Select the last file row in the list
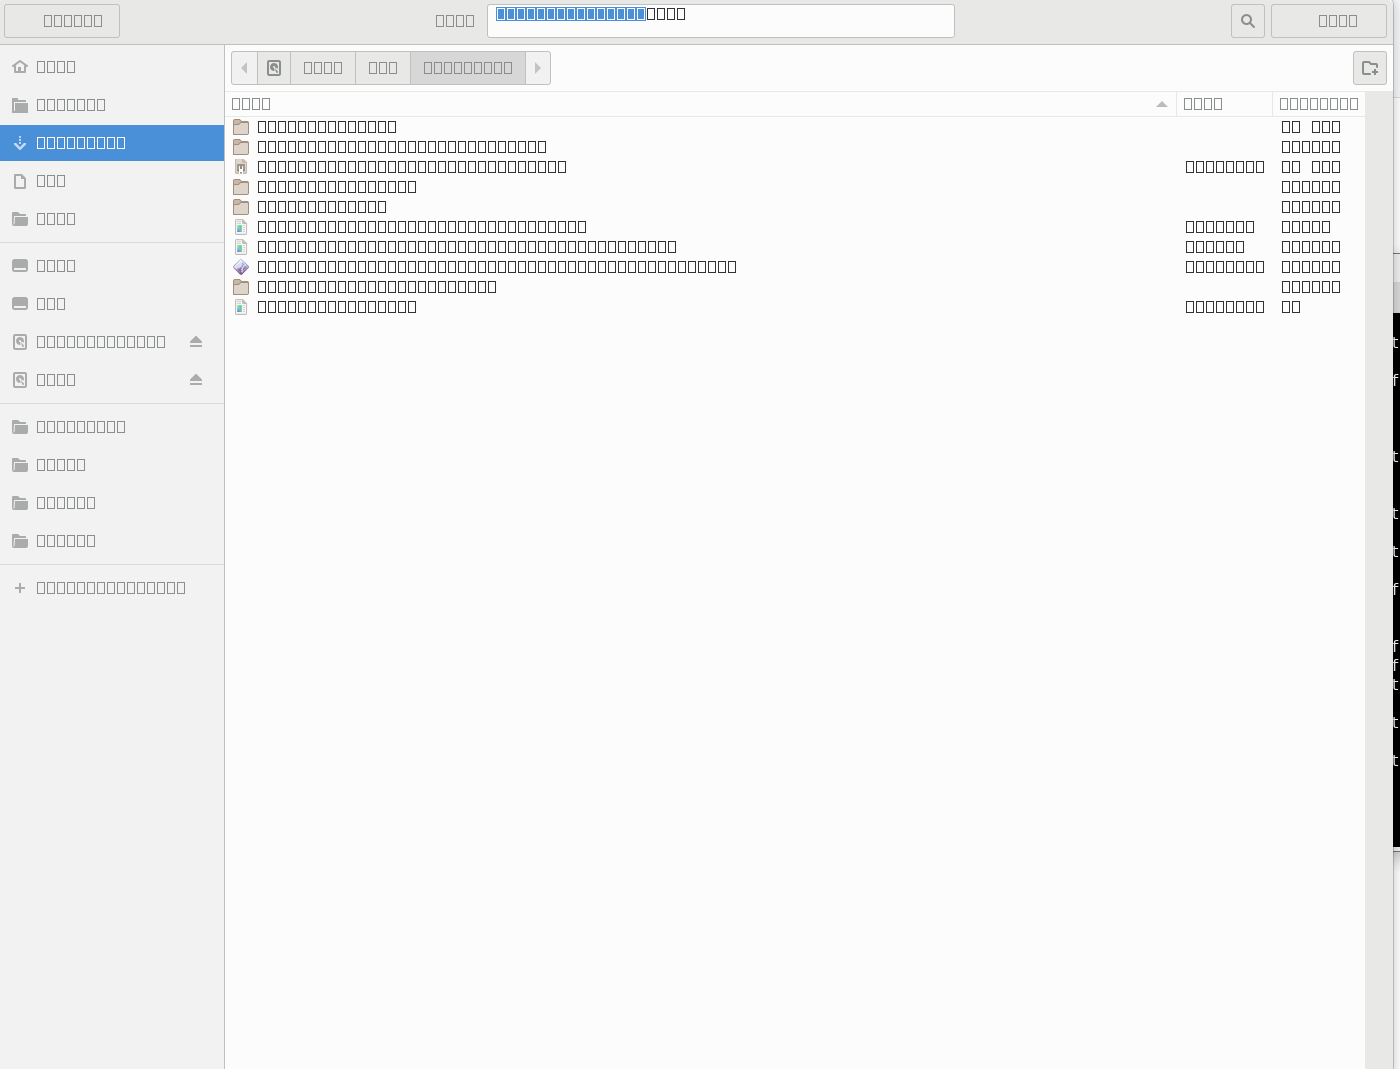Screen dimensions: 1400x1069 [795, 307]
